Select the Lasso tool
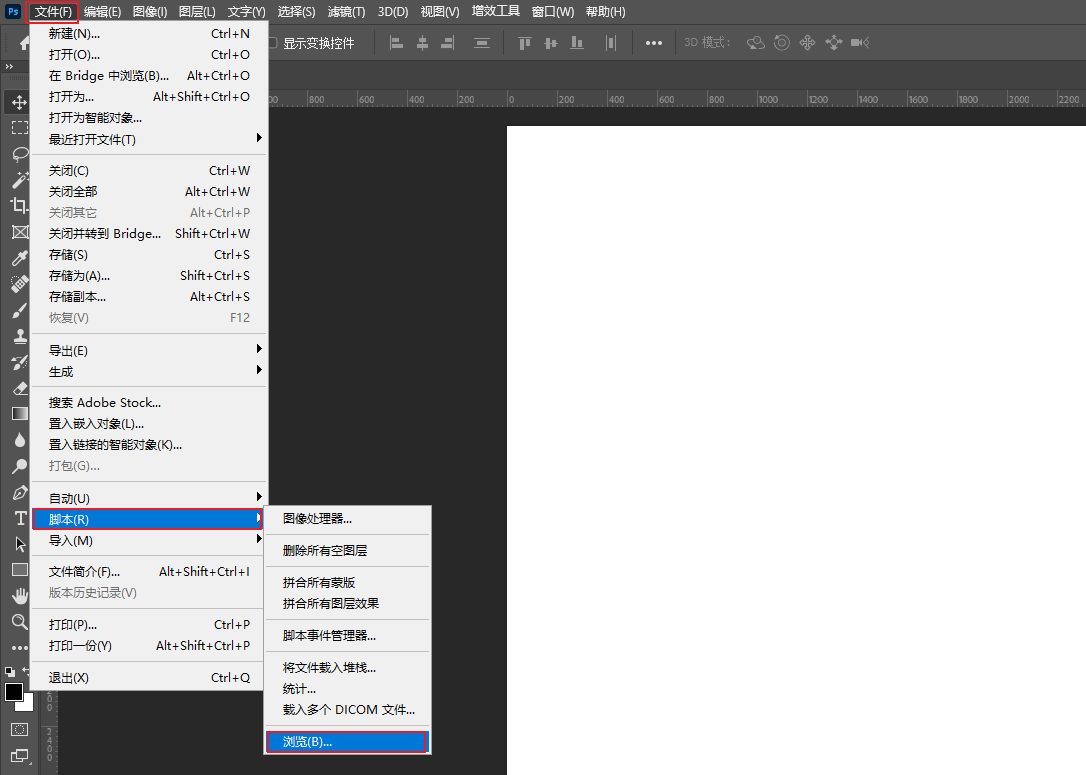This screenshot has width=1086, height=775. (19, 154)
